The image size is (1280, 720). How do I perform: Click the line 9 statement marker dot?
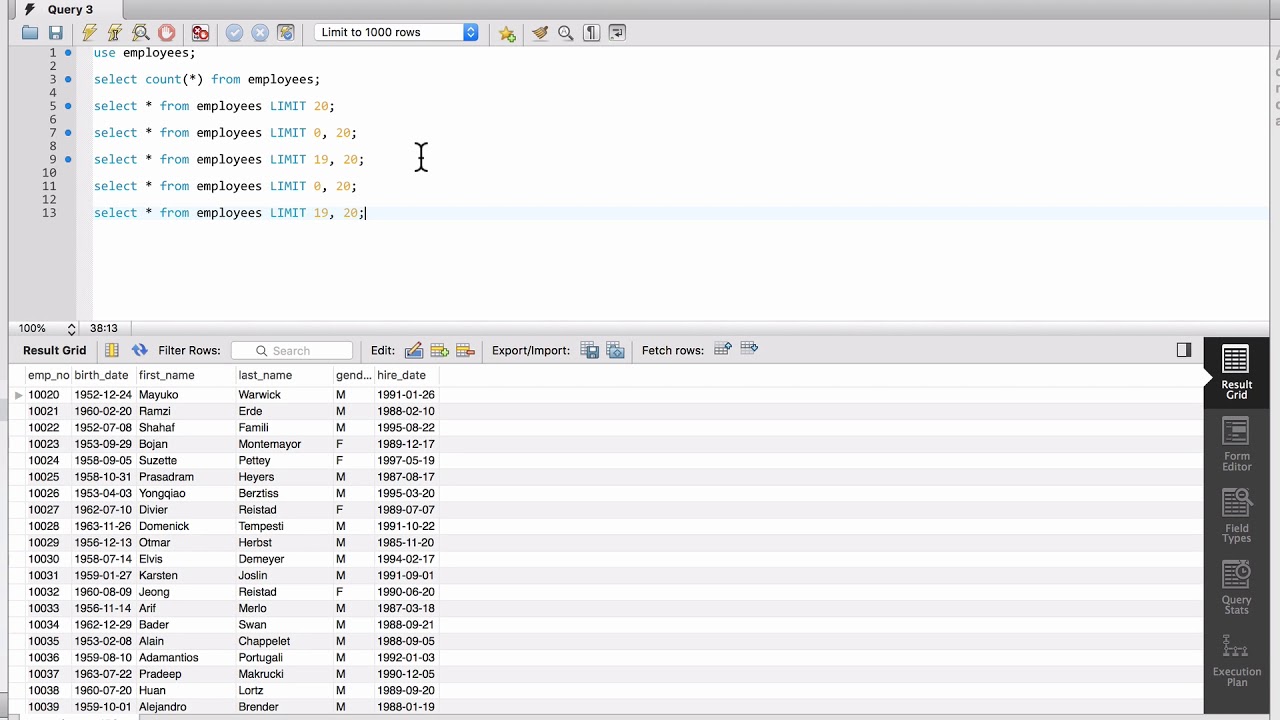pyautogui.click(x=68, y=159)
